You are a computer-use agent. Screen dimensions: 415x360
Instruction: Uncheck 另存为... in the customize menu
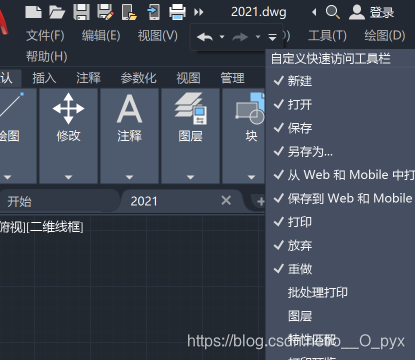[x=340, y=152]
